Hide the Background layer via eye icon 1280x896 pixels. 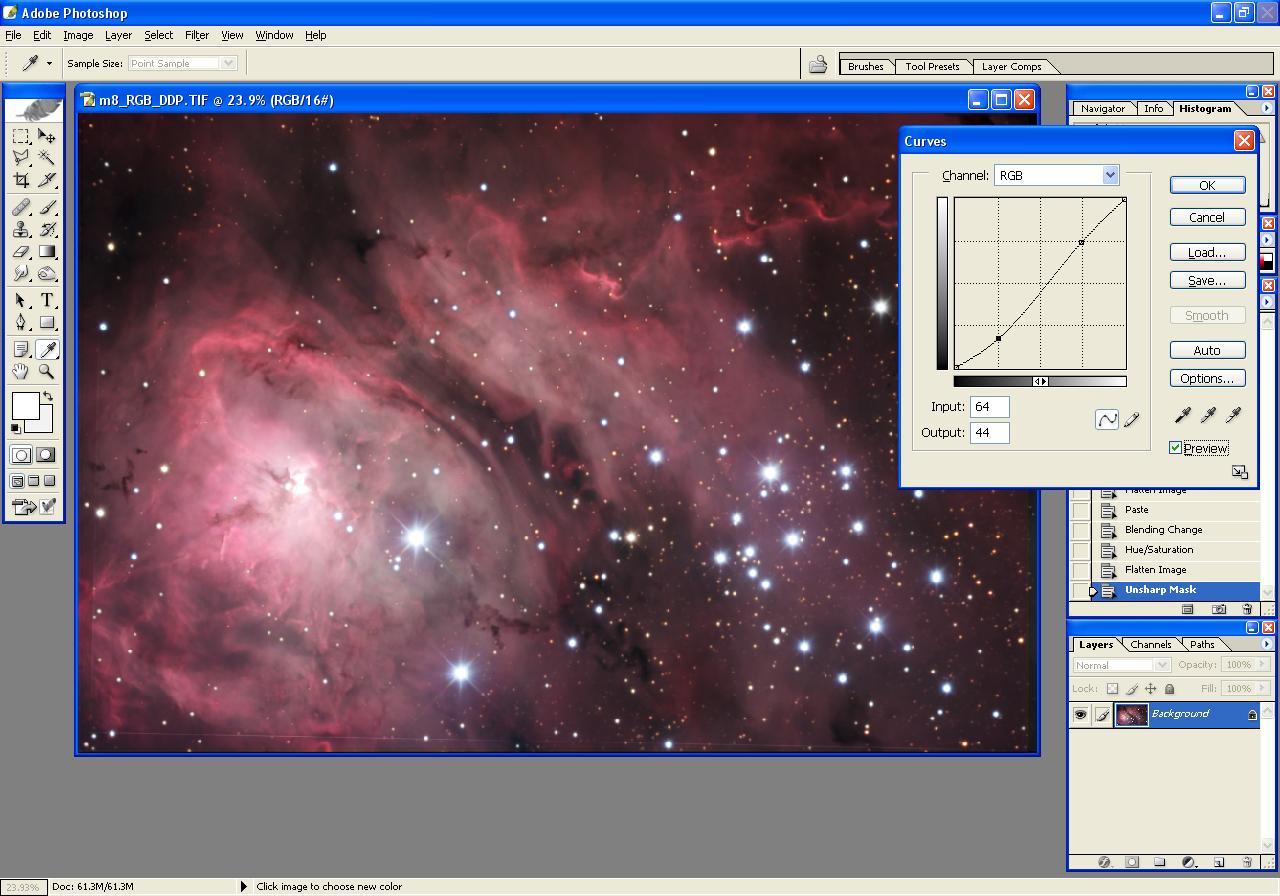pos(1080,714)
